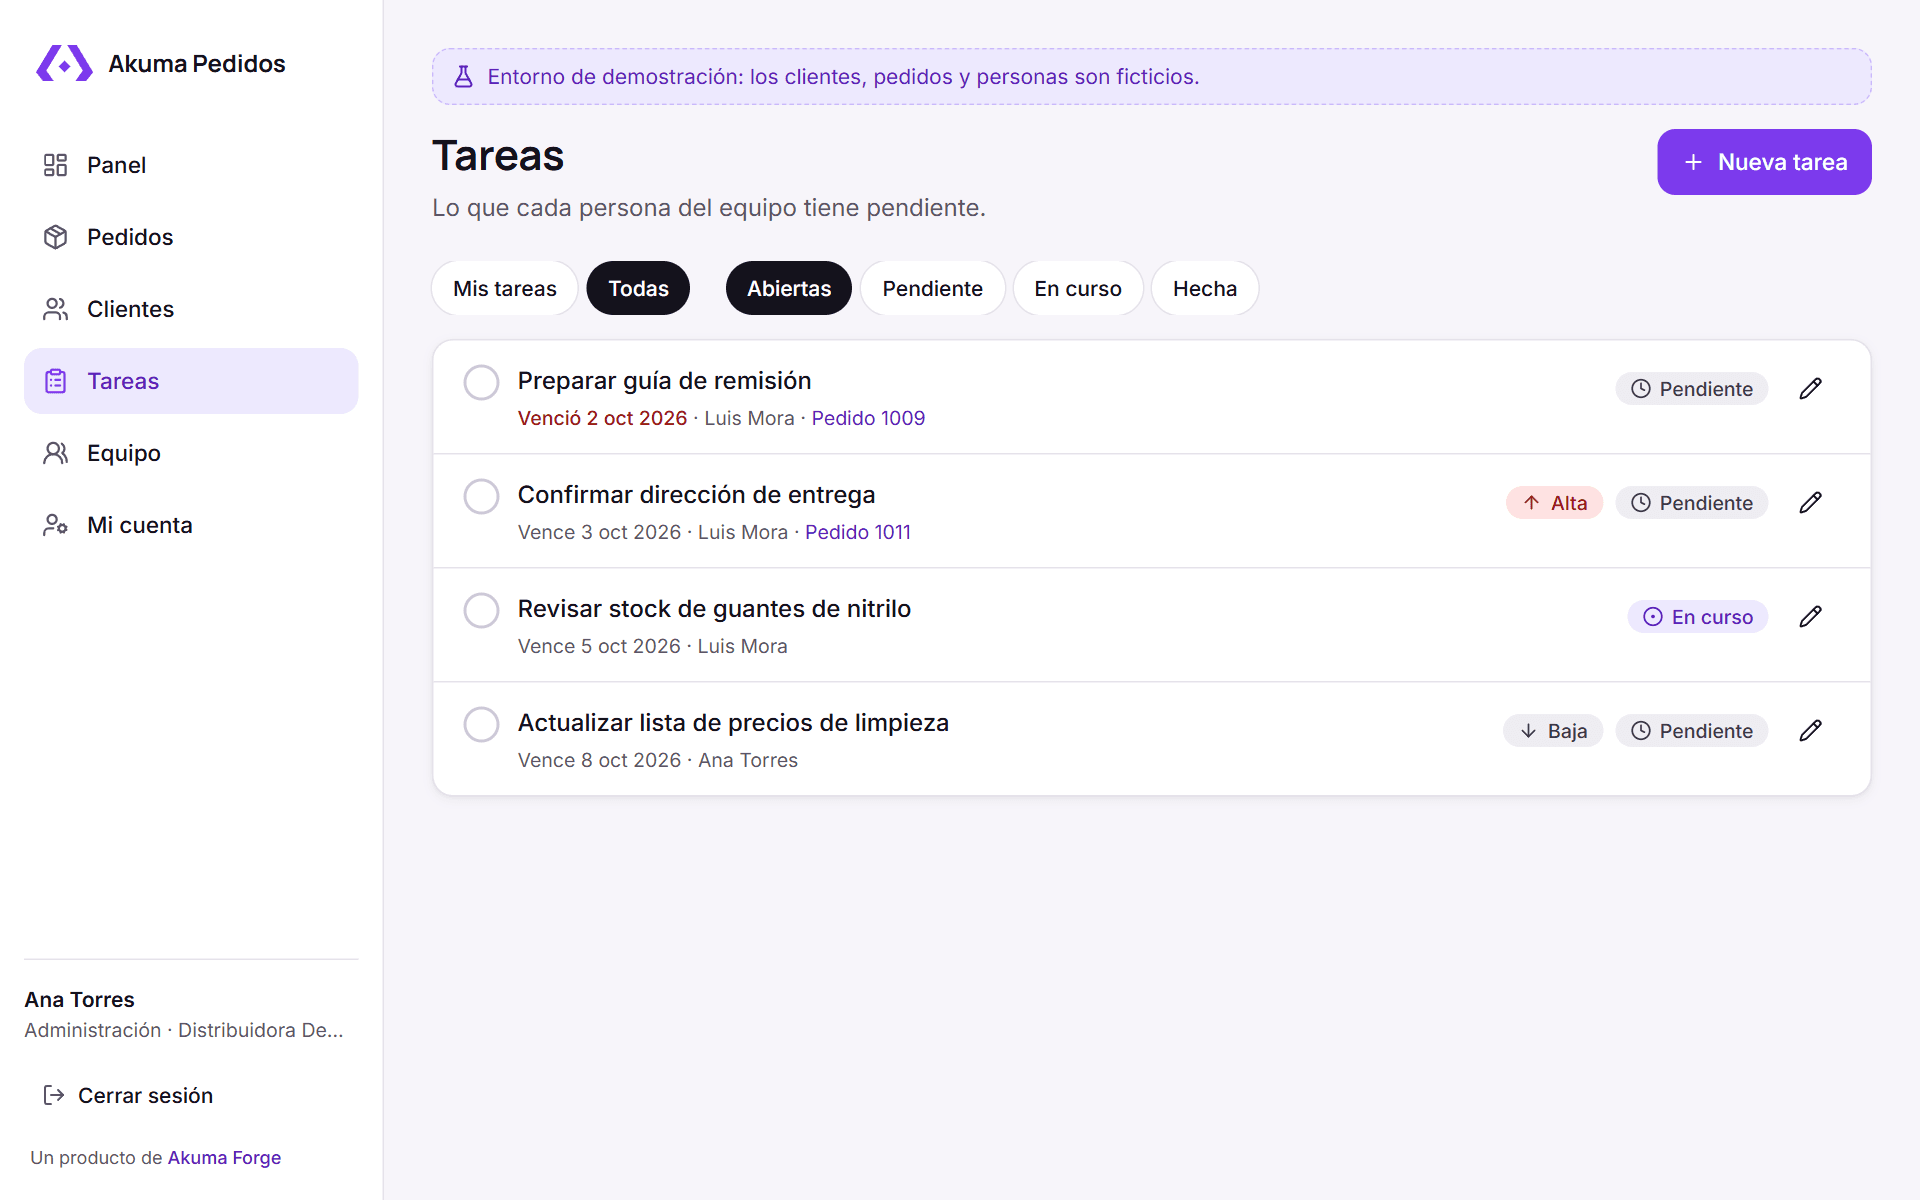Filter tasks by Pendiente status pill
This screenshot has width=1920, height=1200.
click(x=932, y=288)
